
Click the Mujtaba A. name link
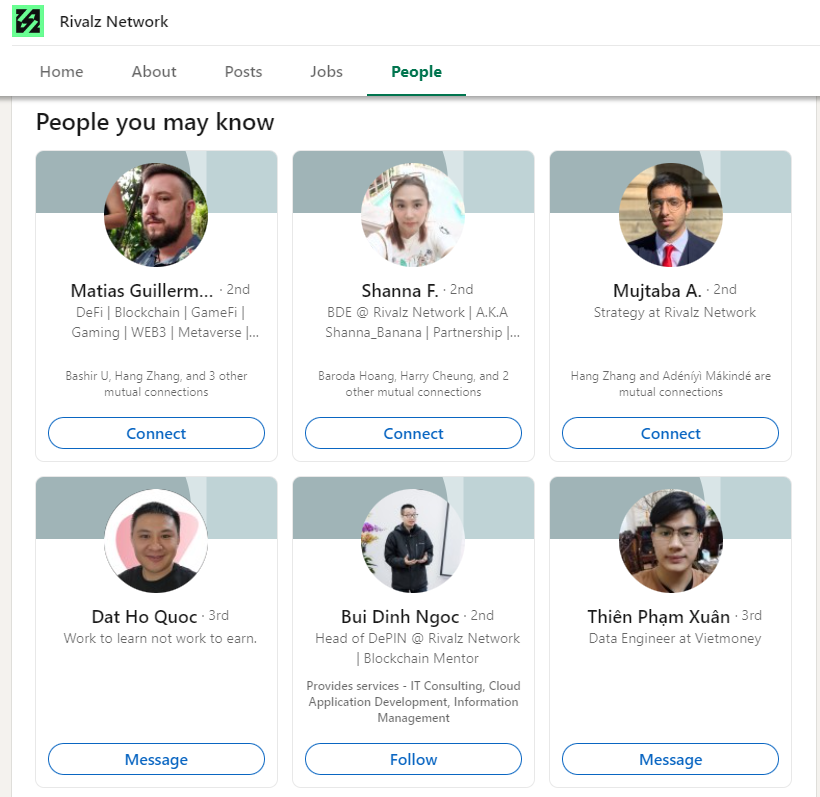click(657, 291)
